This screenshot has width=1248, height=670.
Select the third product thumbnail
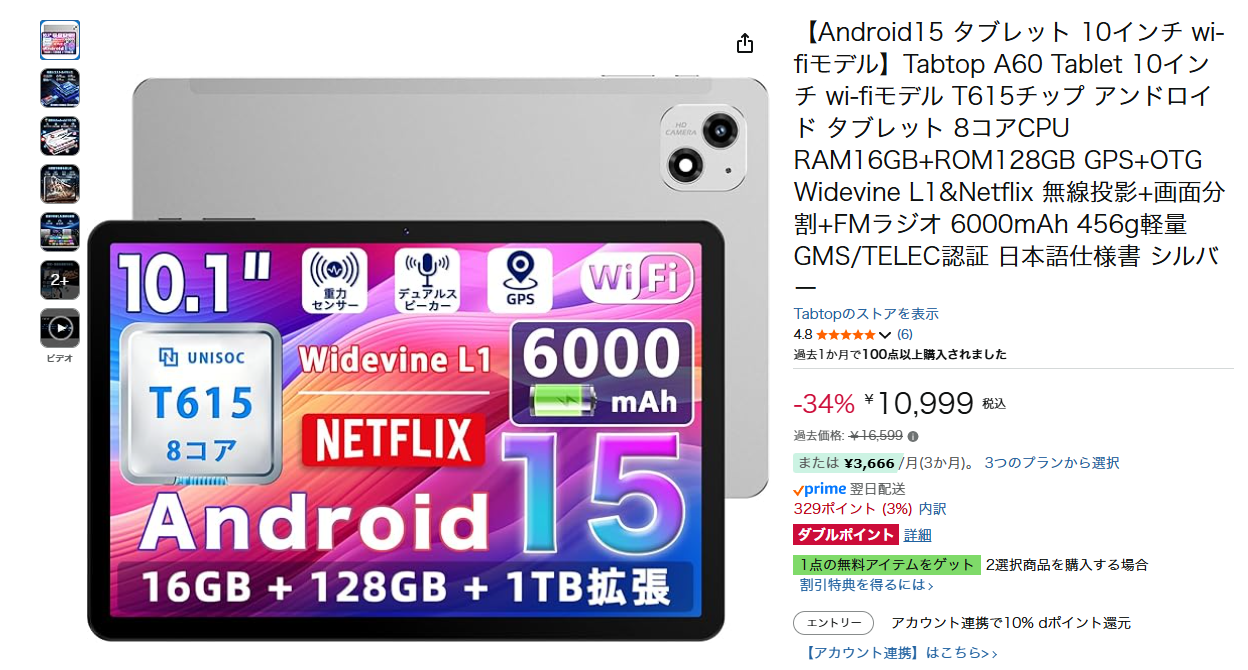60,136
